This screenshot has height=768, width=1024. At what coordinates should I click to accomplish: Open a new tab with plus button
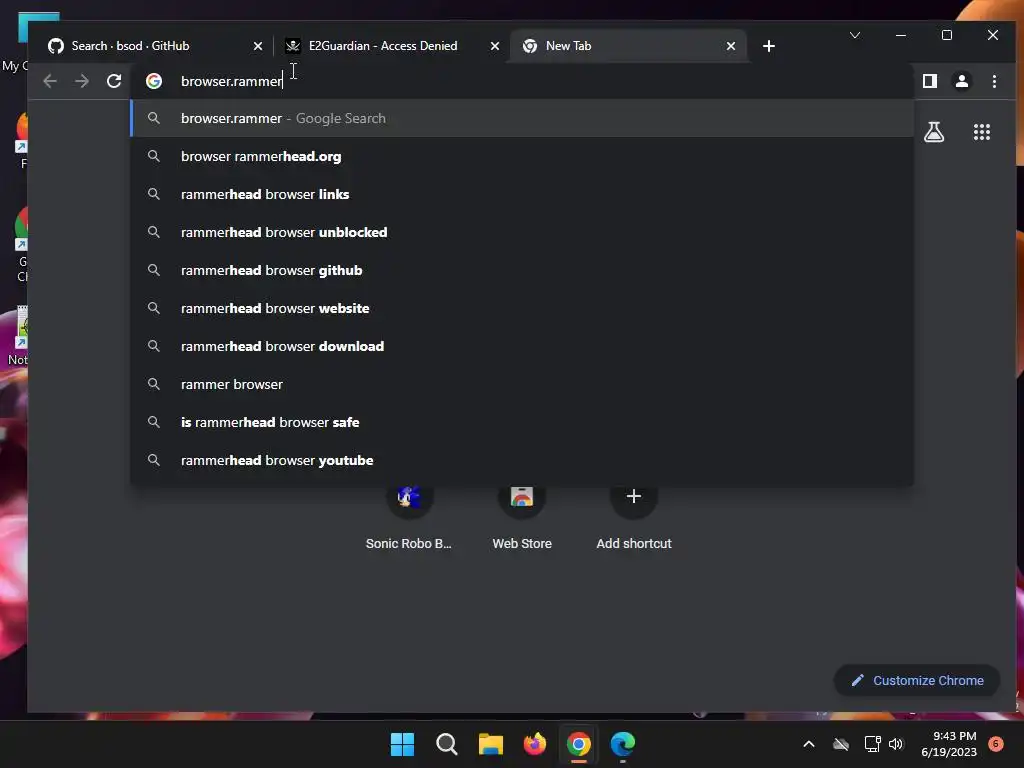769,46
